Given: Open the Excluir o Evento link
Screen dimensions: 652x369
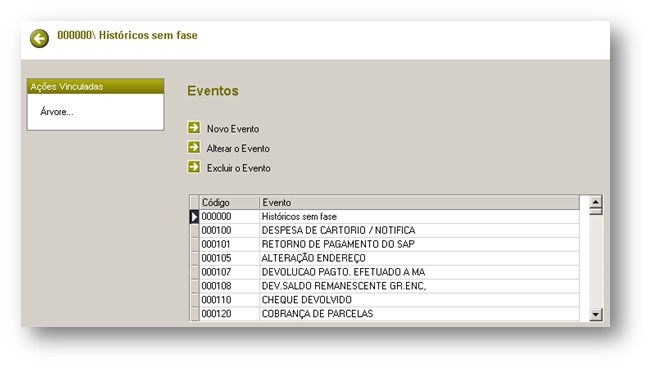Looking at the screenshot, I should pos(239,168).
